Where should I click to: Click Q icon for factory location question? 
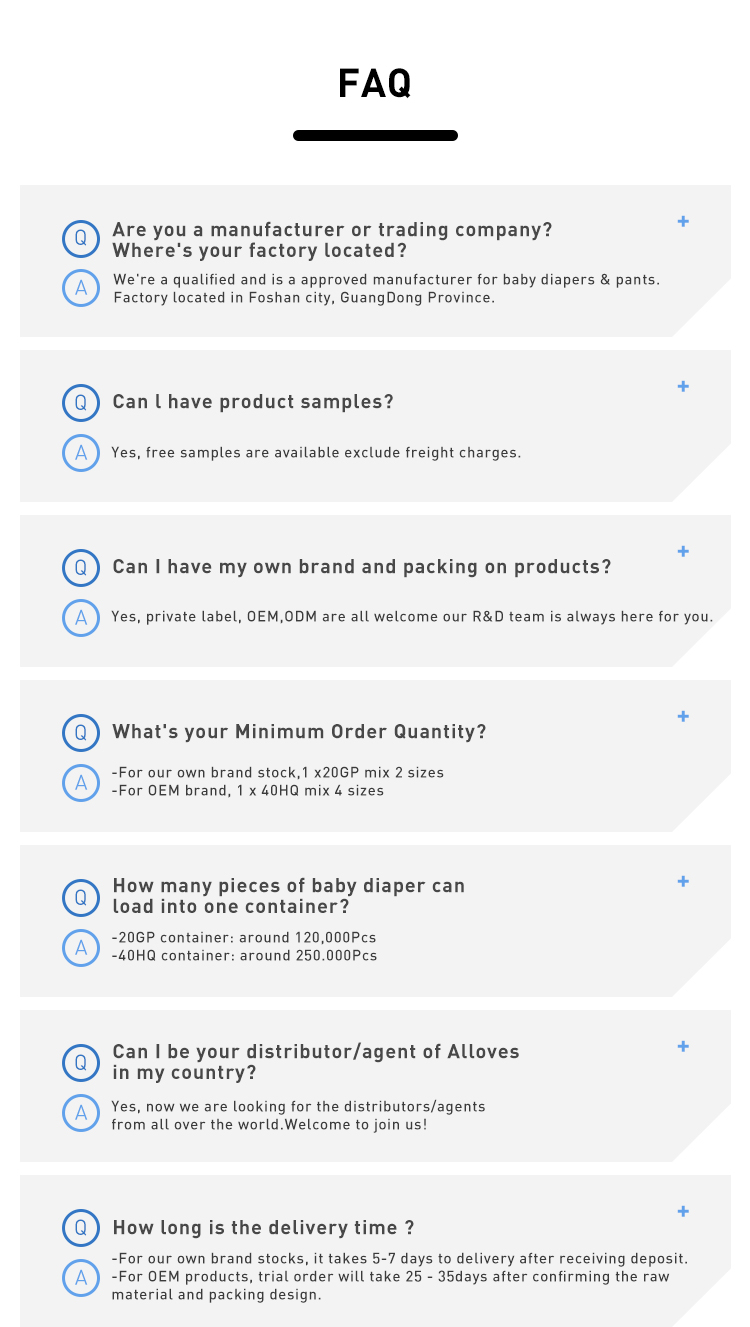tap(81, 238)
